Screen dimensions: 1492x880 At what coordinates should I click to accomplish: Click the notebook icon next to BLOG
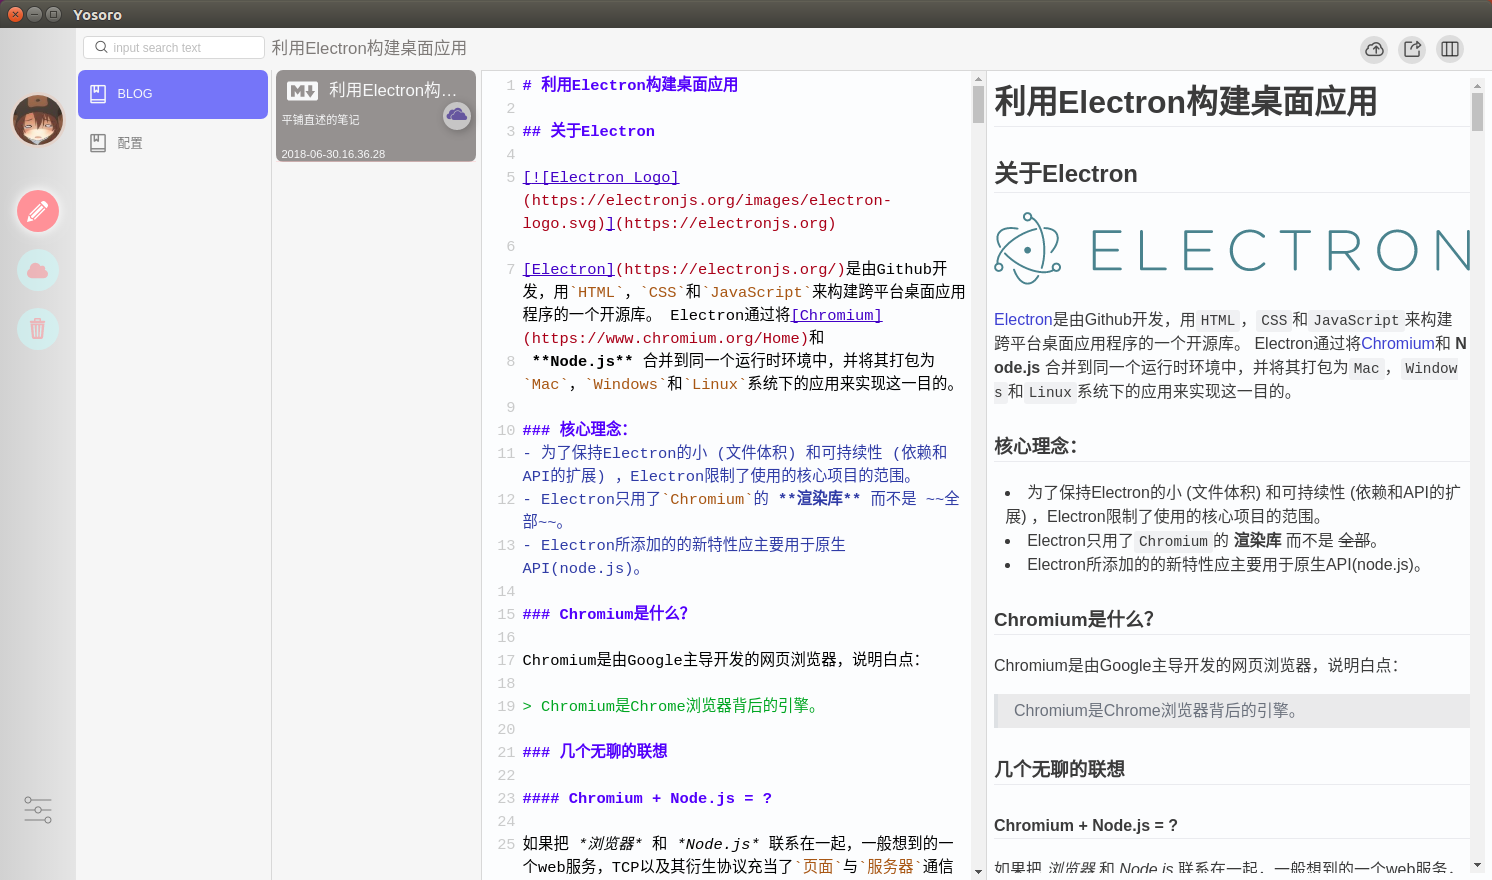[x=98, y=94]
